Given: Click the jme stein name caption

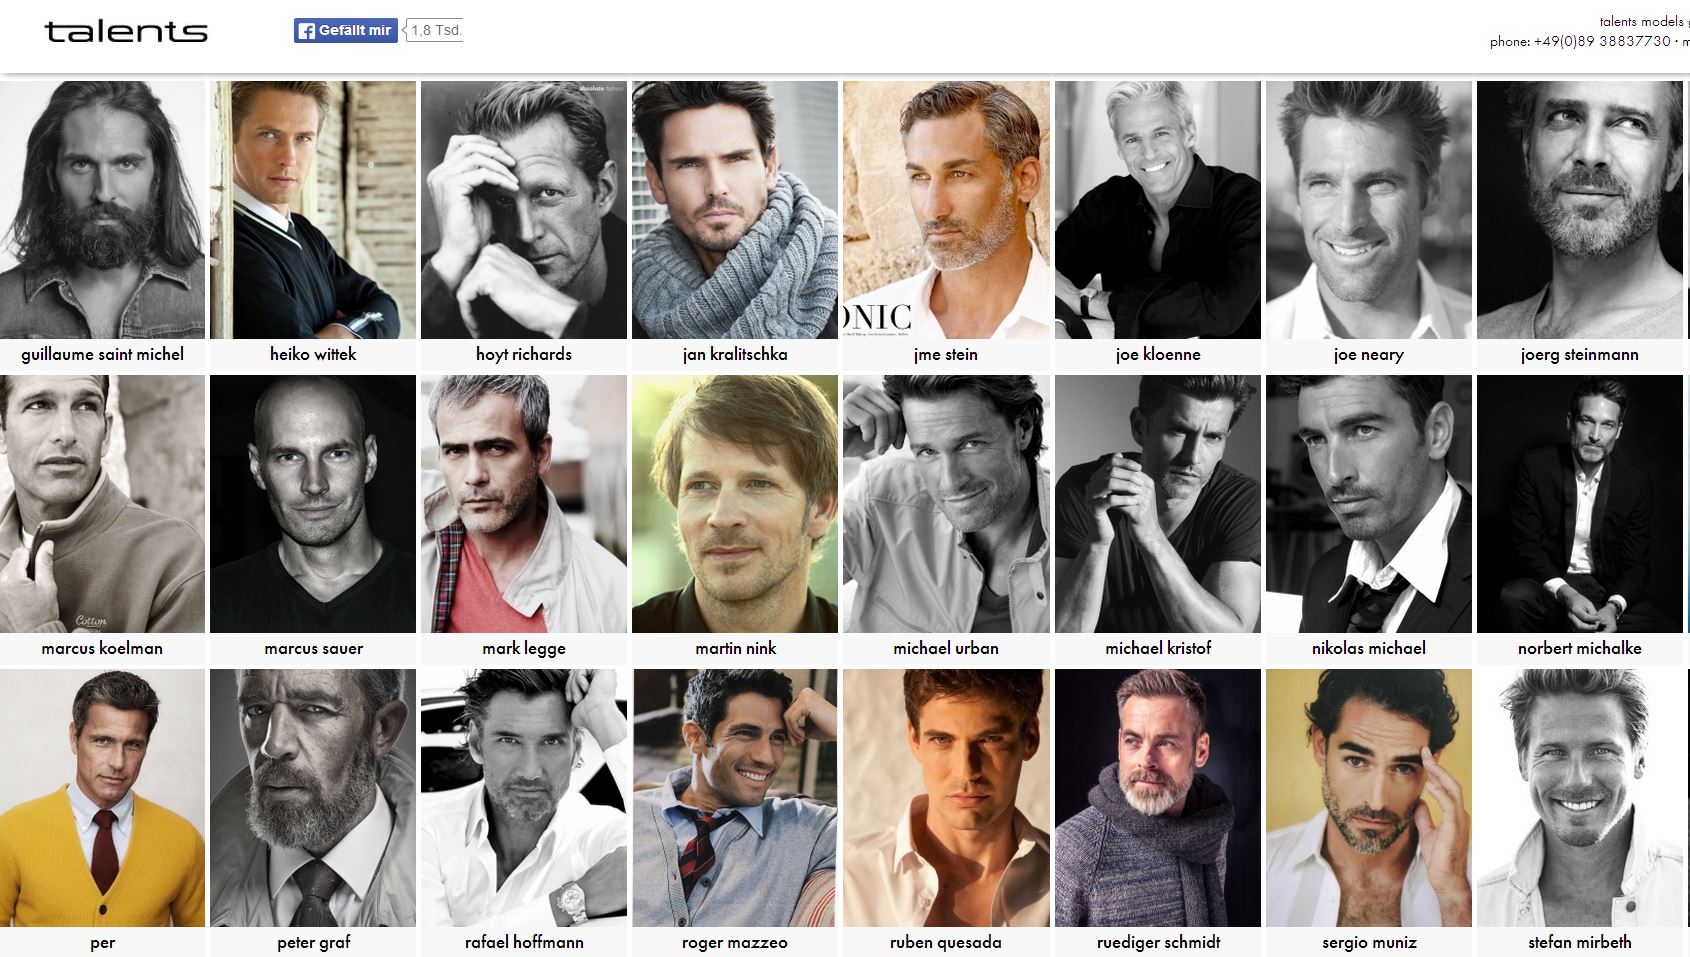Looking at the screenshot, I should click(x=946, y=354).
